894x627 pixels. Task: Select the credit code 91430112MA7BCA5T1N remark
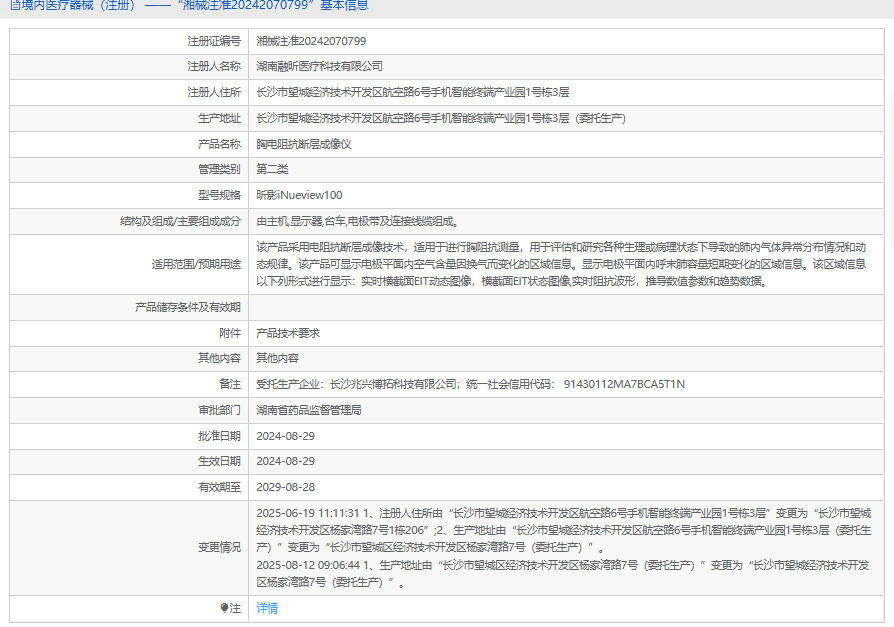[624, 384]
